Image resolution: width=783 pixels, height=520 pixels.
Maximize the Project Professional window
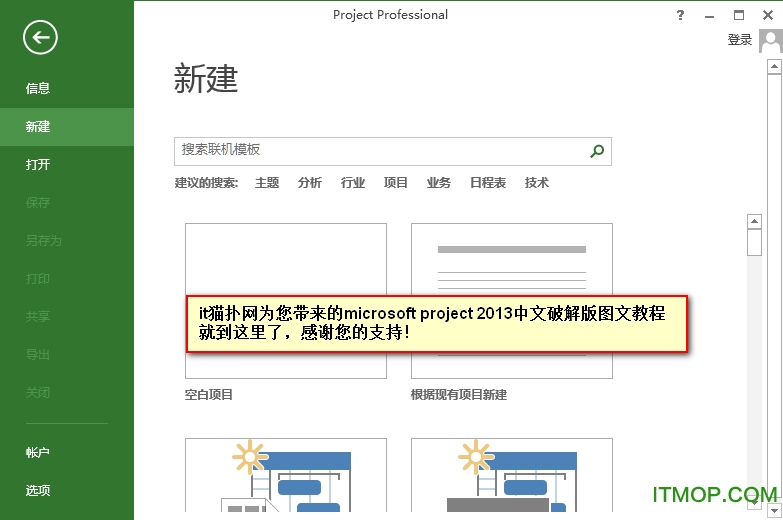[739, 15]
